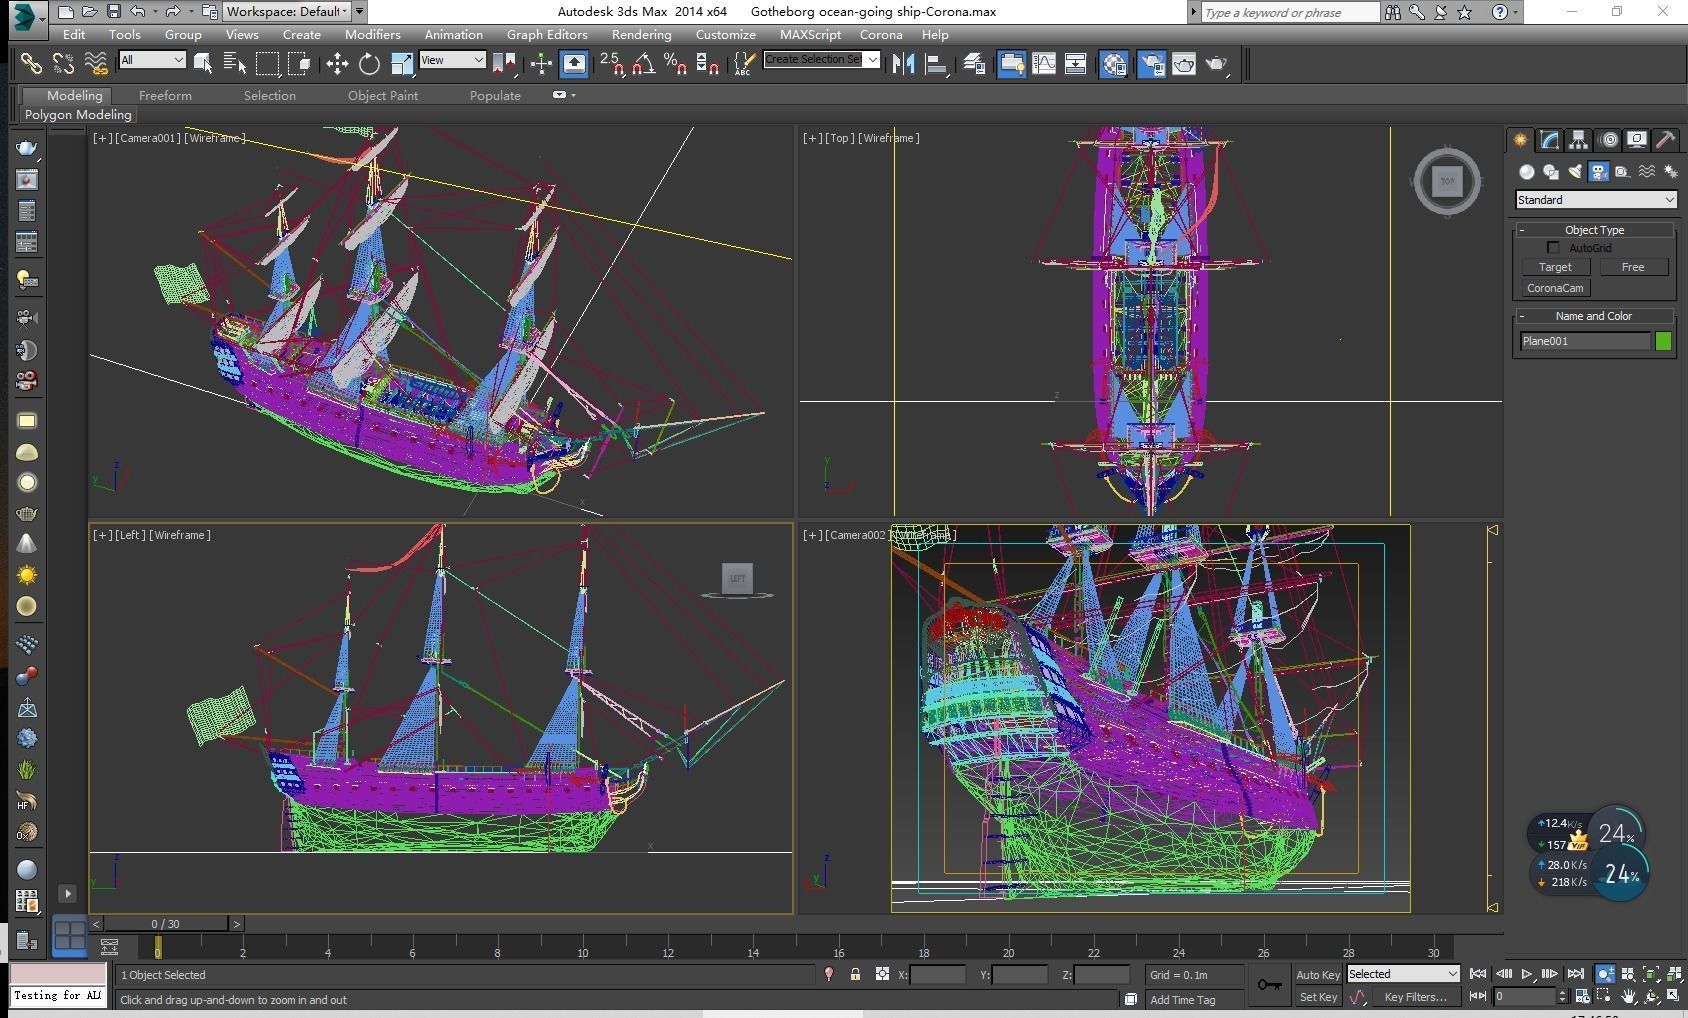Toggle Auto Key mode
Screen dimensions: 1688x1018
pos(1317,975)
